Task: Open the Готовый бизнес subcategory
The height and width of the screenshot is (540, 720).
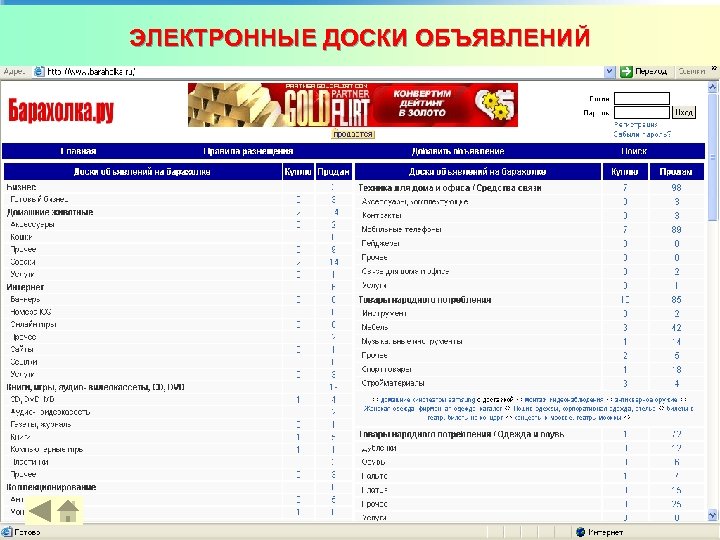Action: click(x=39, y=199)
